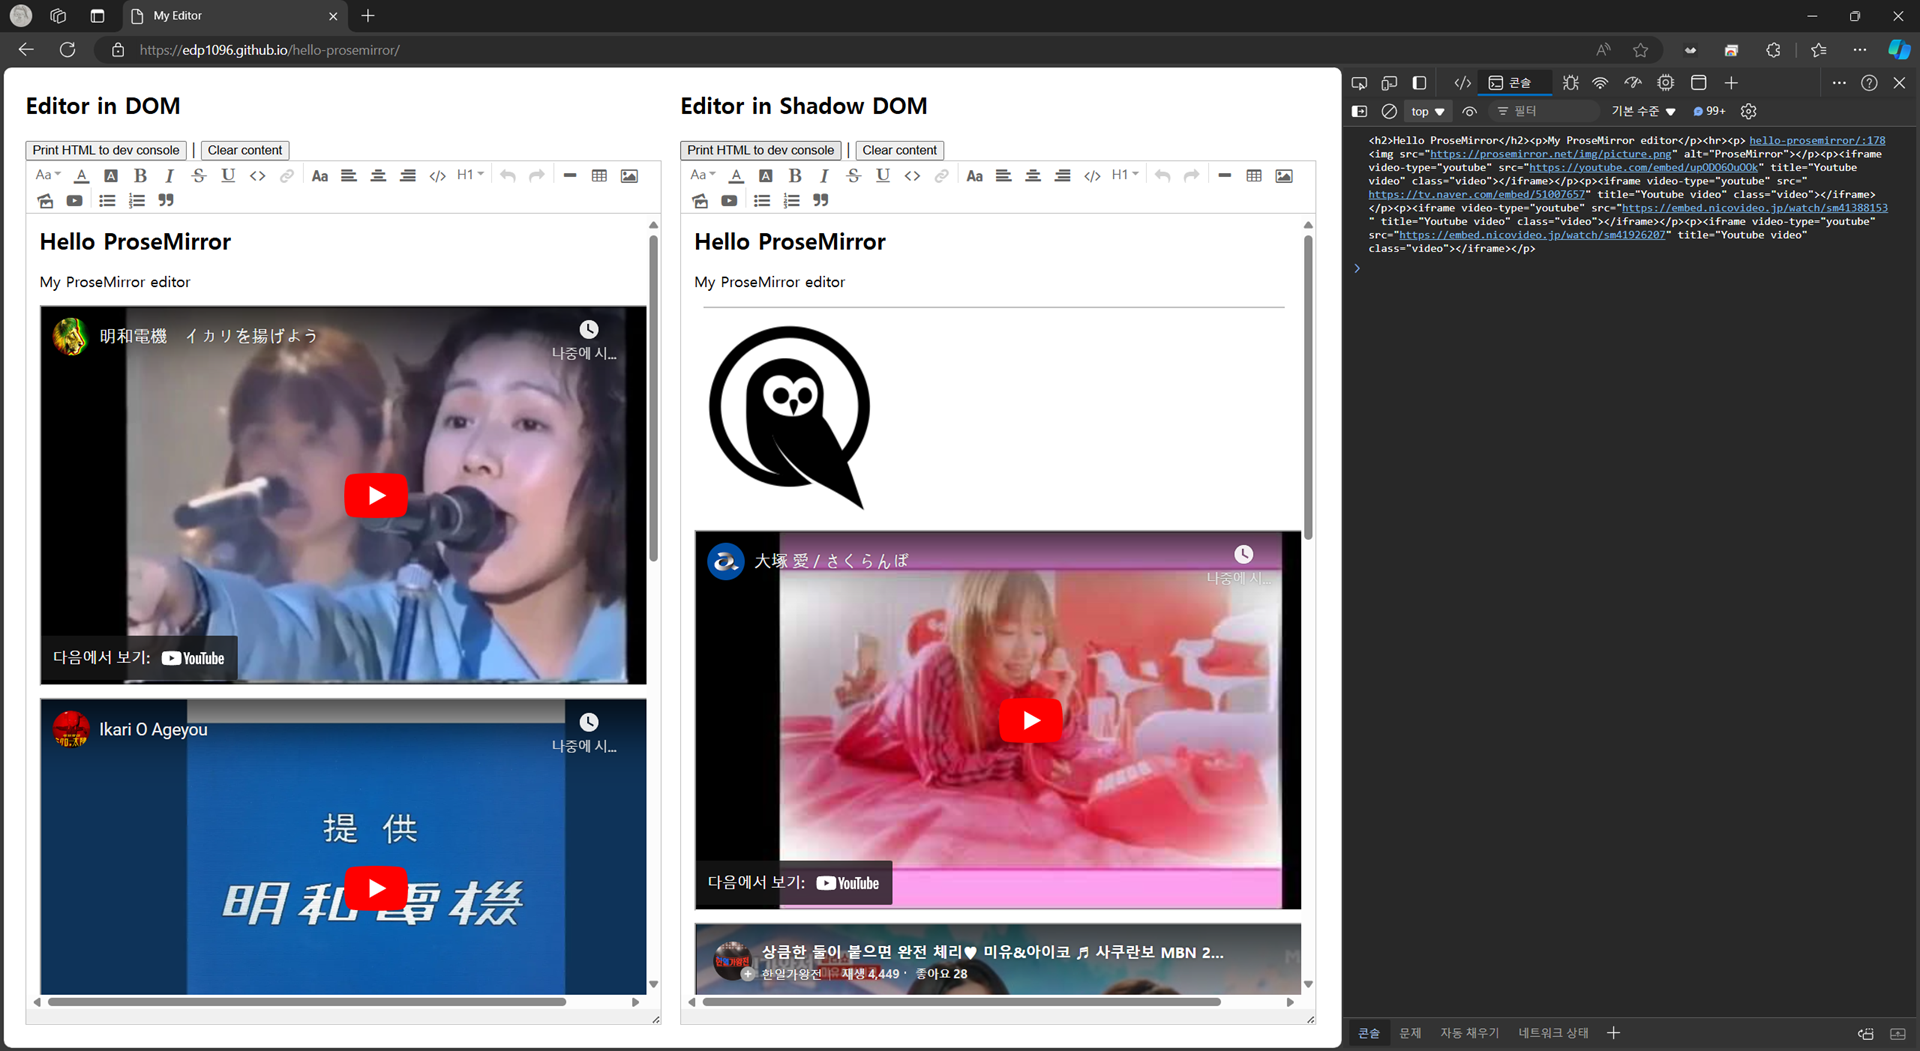Play the Ikari O Ageyou video
The width and height of the screenshot is (1920, 1051).
(375, 888)
